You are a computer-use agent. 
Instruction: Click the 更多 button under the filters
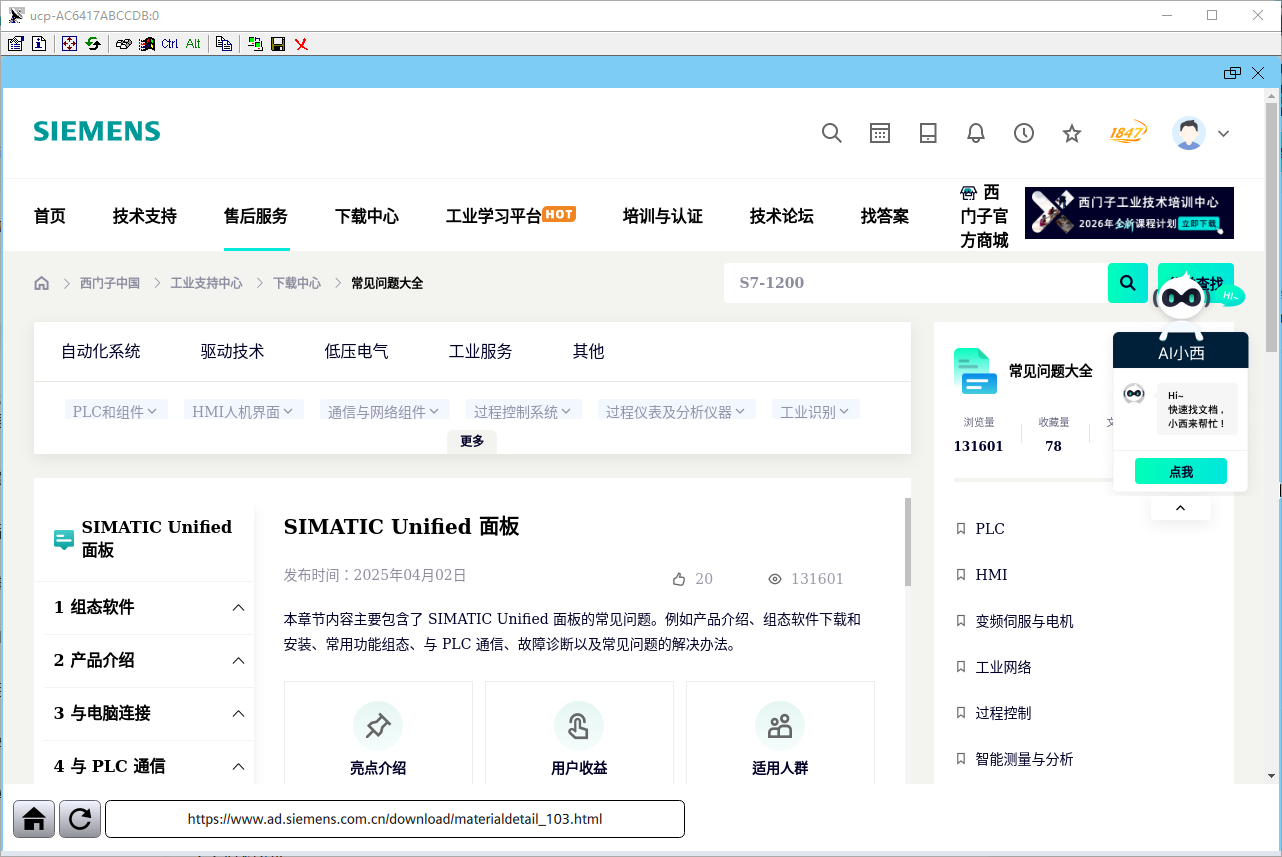472,441
